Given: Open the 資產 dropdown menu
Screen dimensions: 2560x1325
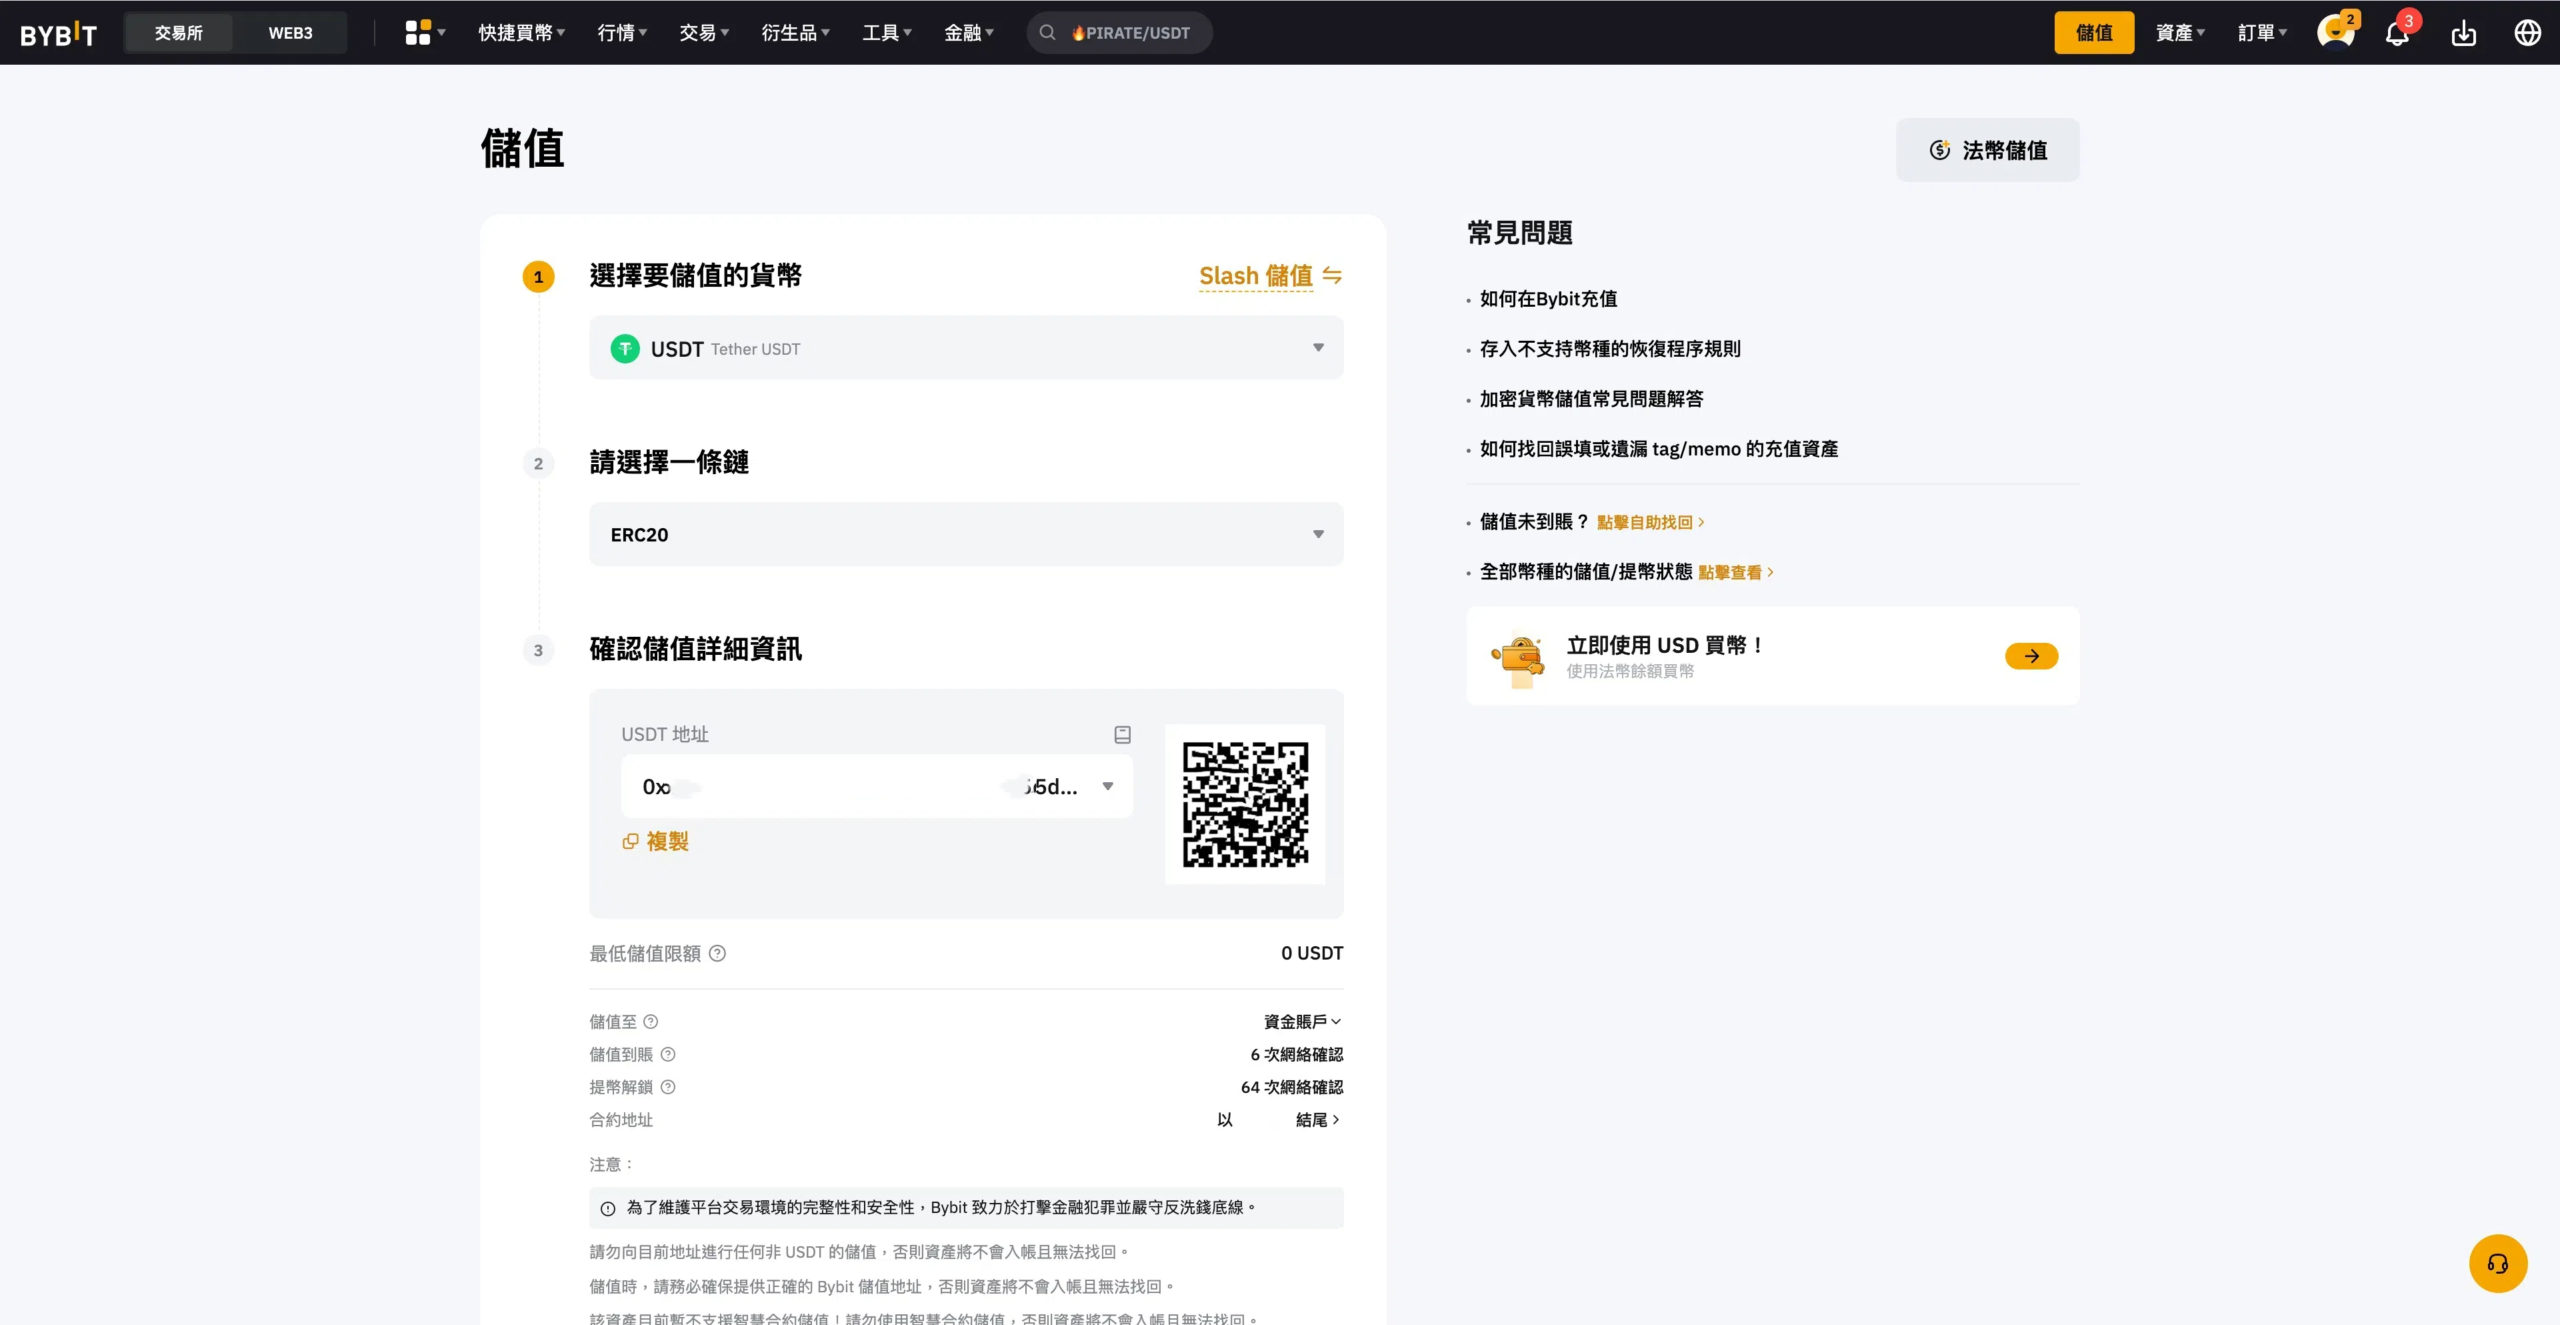Looking at the screenshot, I should [x=2180, y=33].
